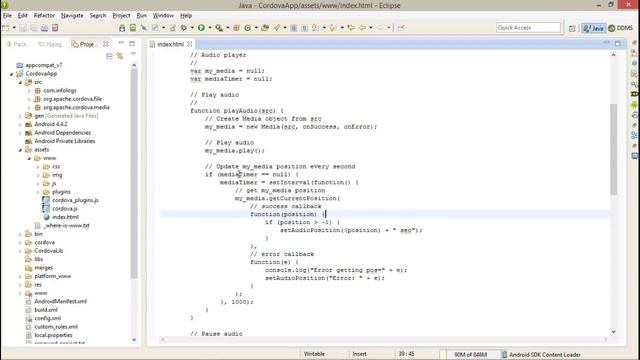
Task: Click the Project Explorer vertical scrollbar
Action: (134, 174)
